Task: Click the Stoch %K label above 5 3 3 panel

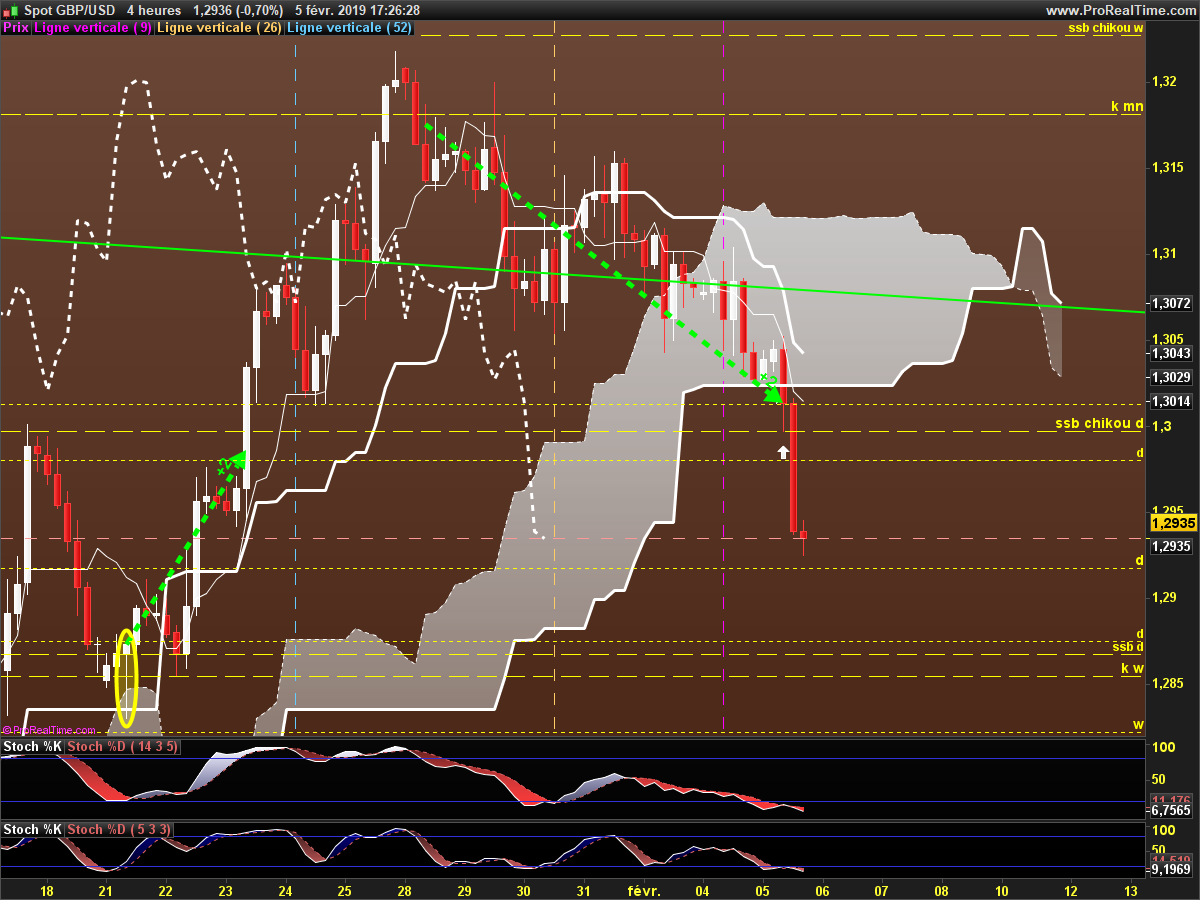Action: (x=33, y=829)
